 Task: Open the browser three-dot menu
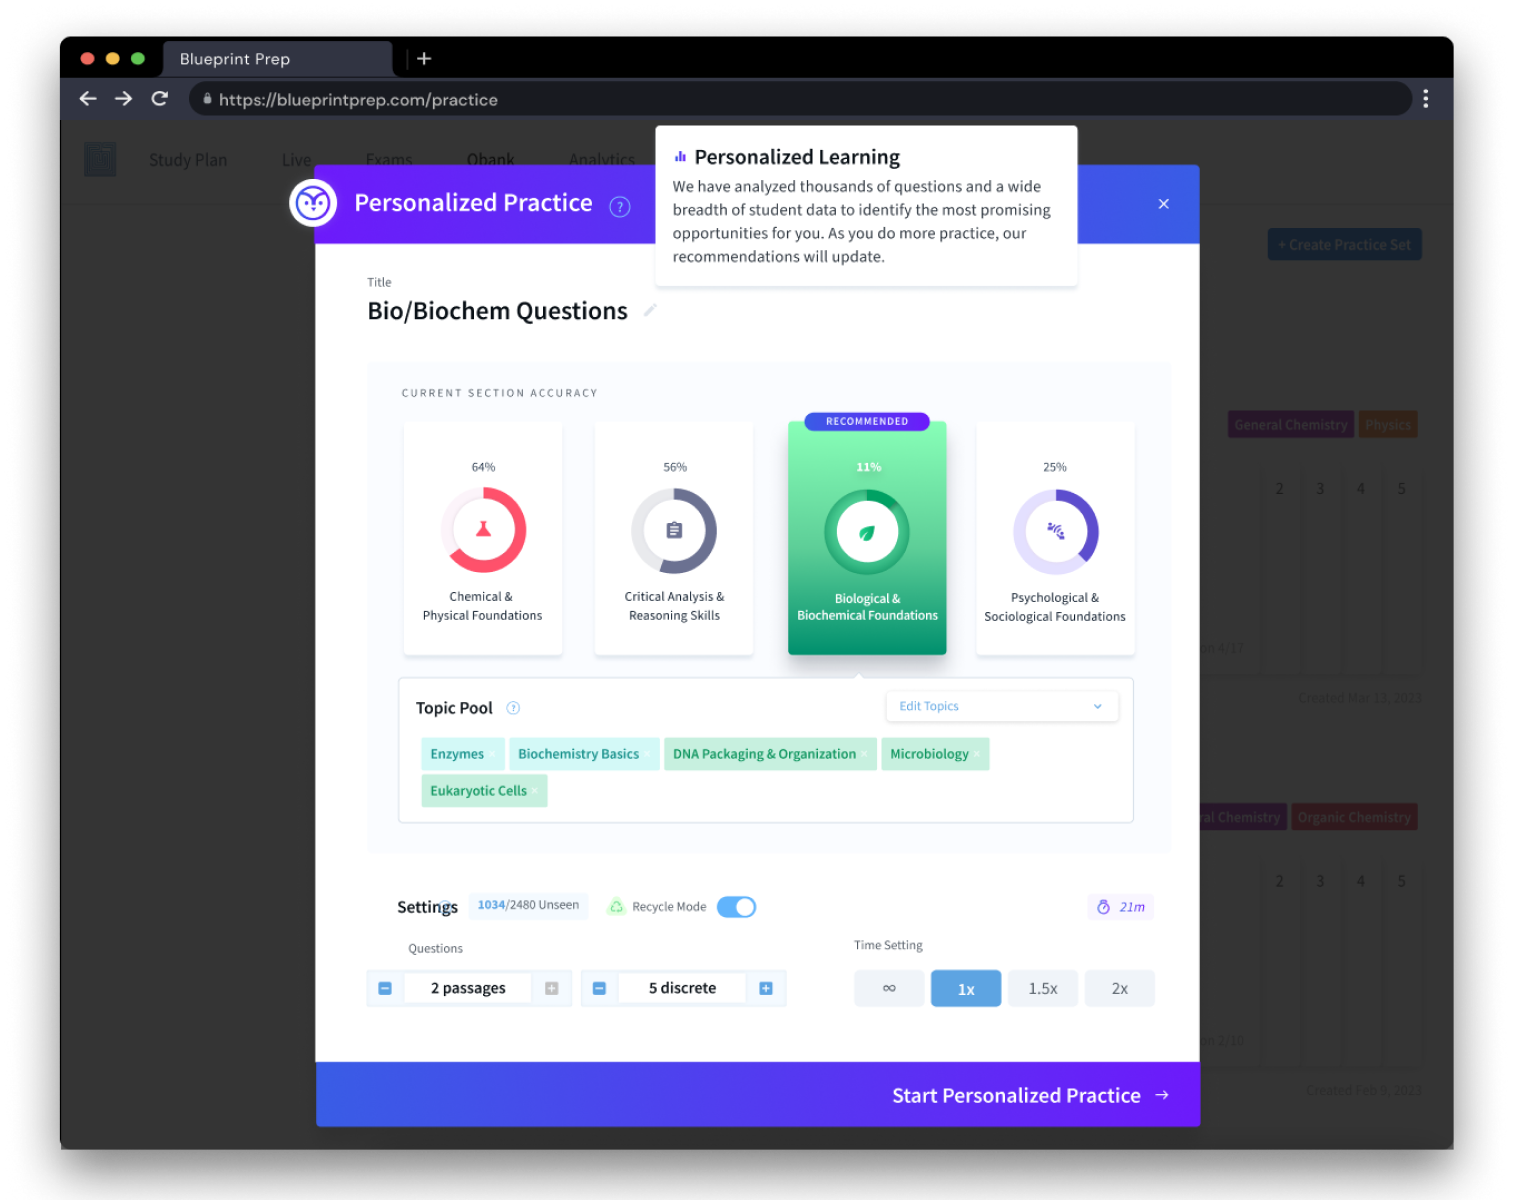(x=1426, y=99)
